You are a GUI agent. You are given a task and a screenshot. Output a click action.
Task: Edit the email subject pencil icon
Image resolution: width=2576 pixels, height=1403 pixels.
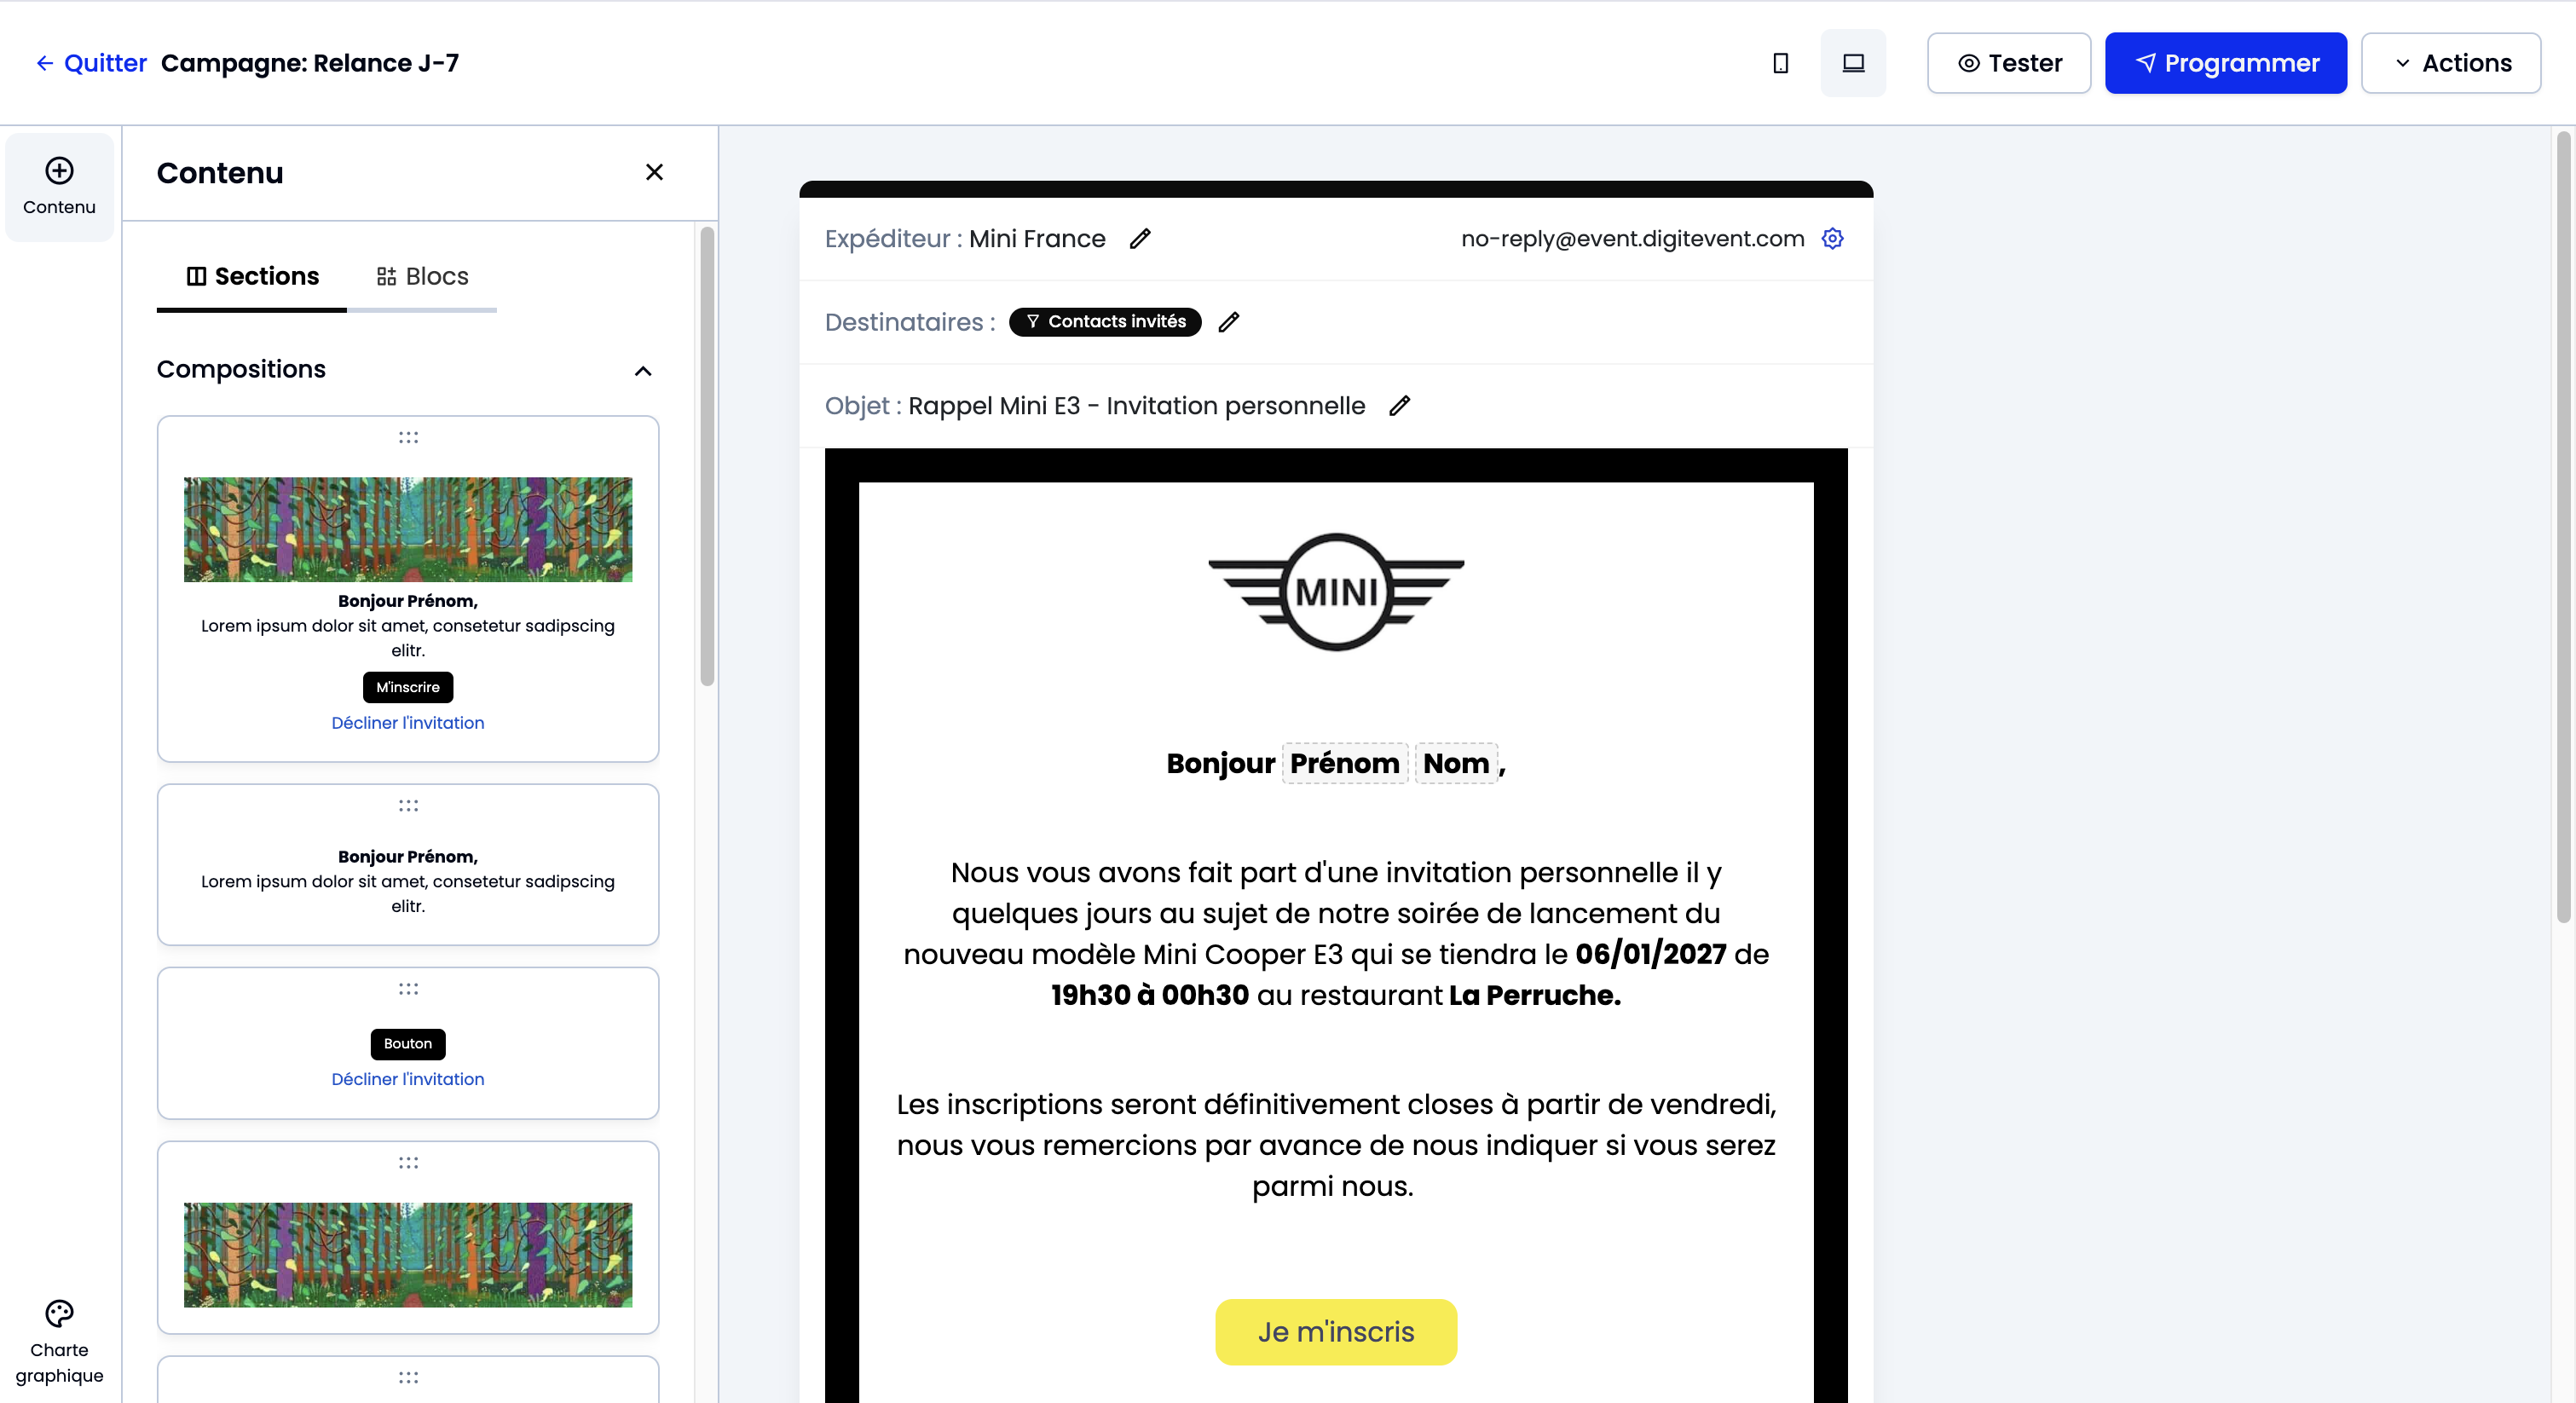click(x=1400, y=405)
